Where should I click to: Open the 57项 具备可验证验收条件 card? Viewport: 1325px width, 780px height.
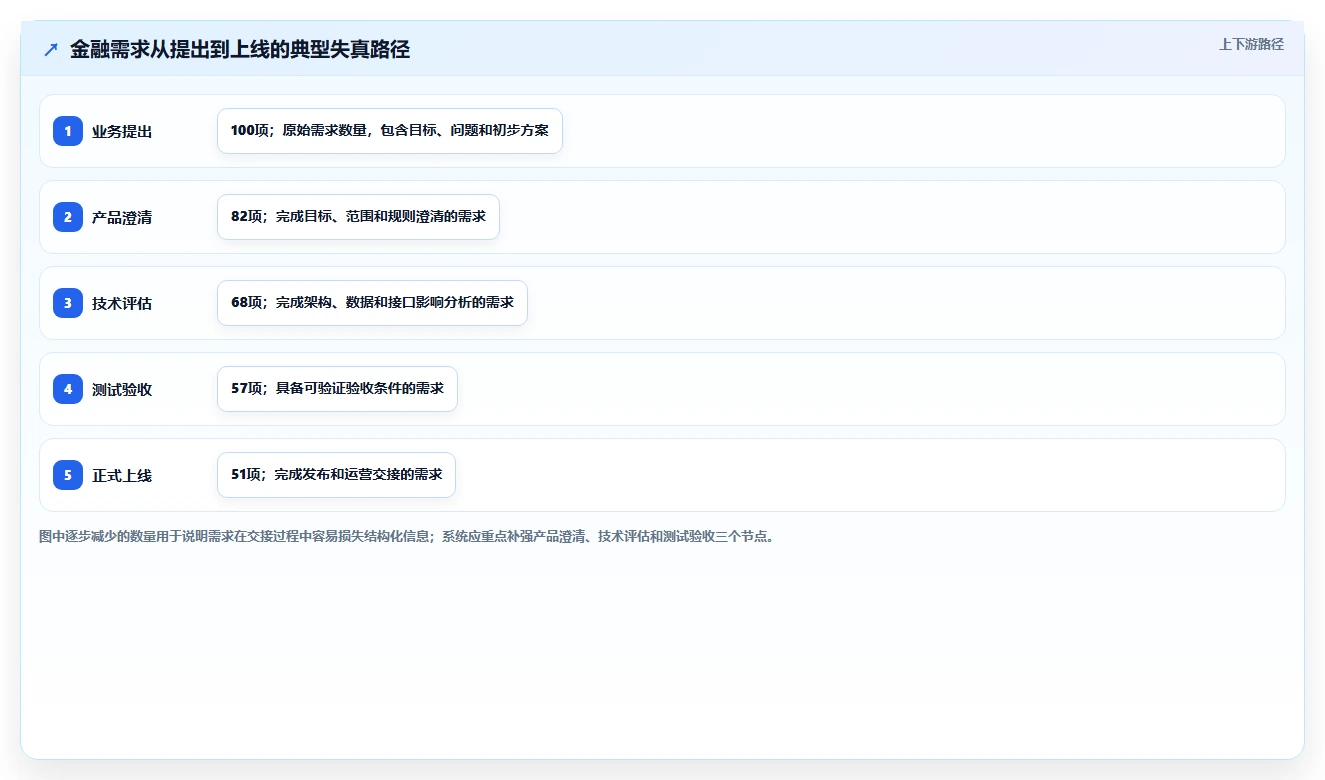point(337,389)
